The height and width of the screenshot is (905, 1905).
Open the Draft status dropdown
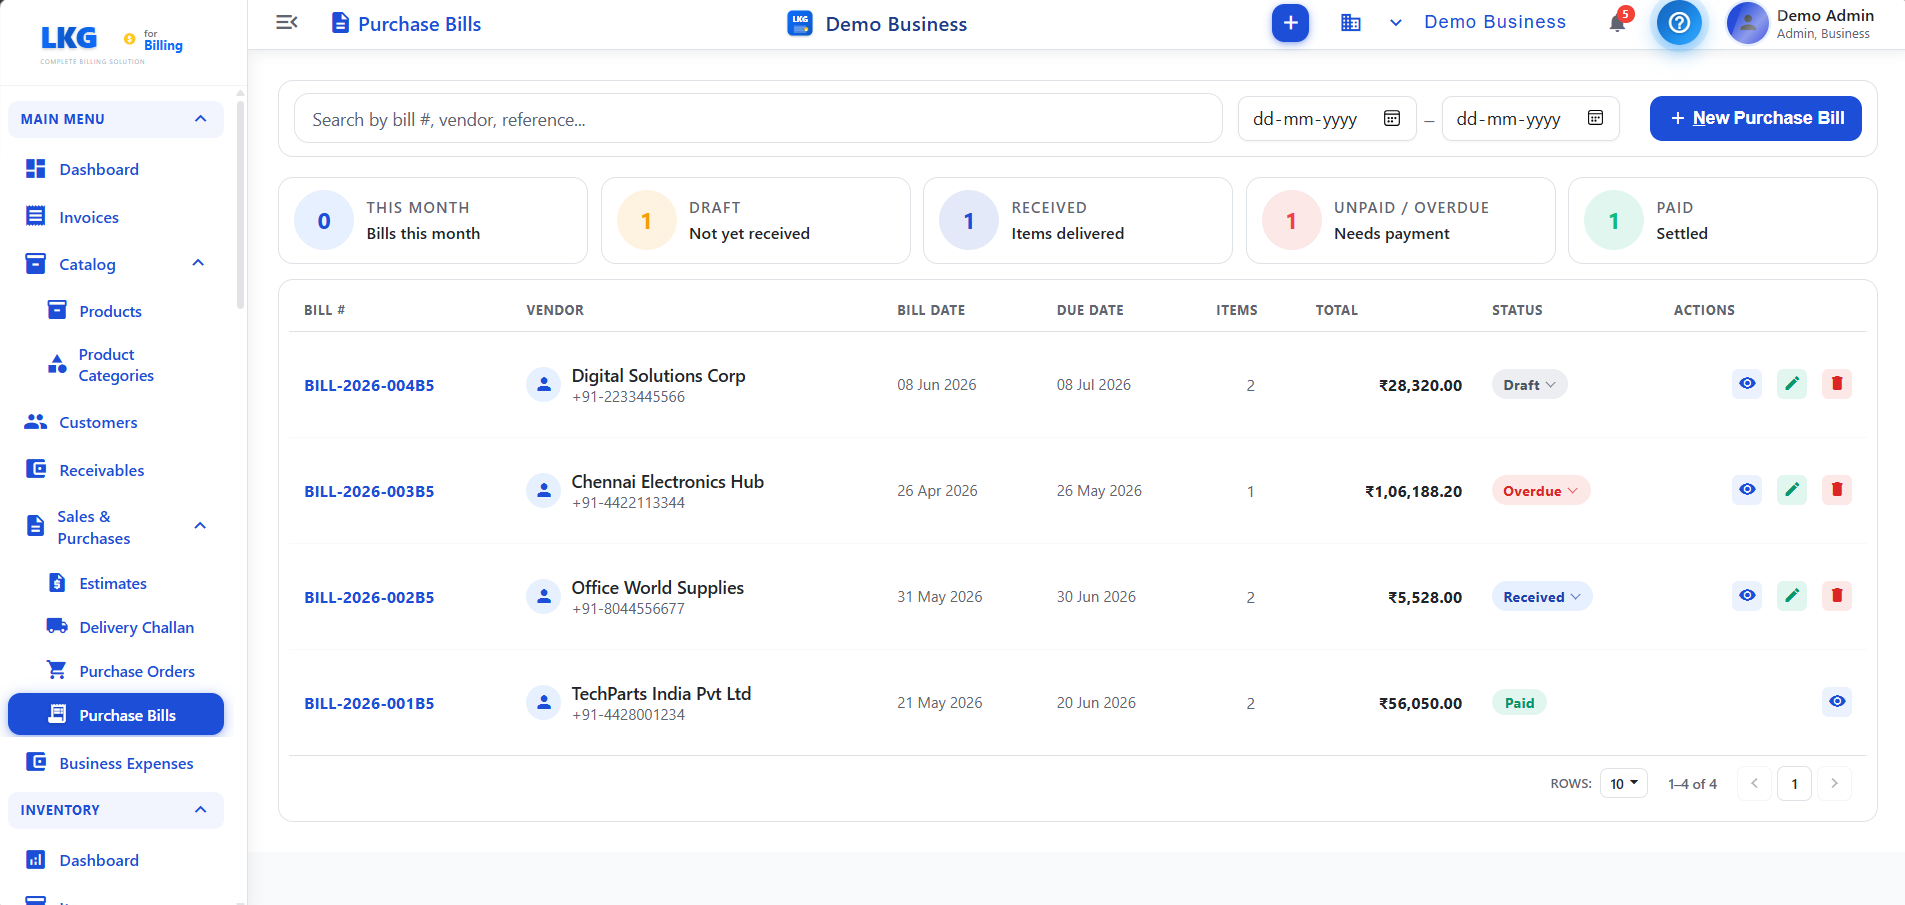(1529, 385)
